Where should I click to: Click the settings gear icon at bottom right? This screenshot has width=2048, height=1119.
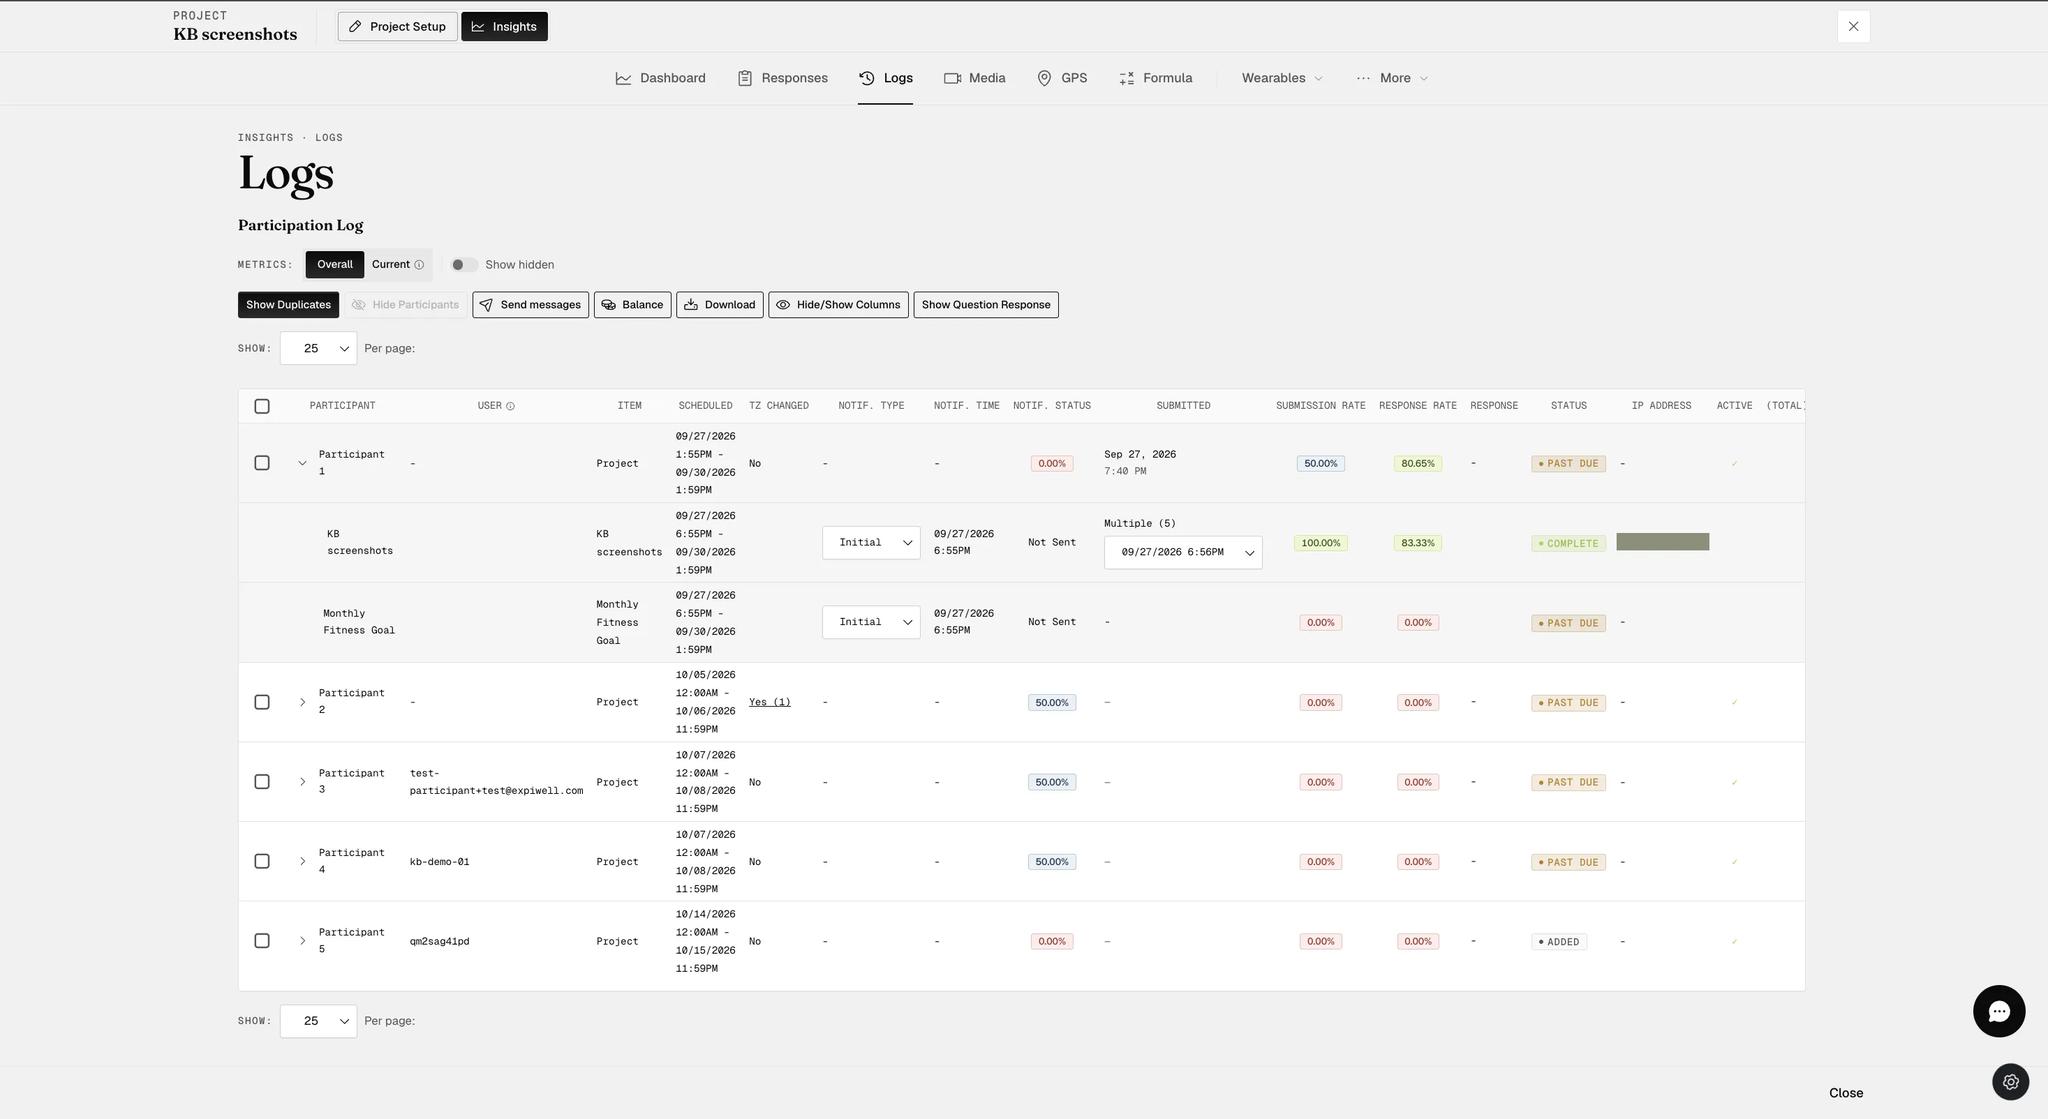coord(2010,1082)
